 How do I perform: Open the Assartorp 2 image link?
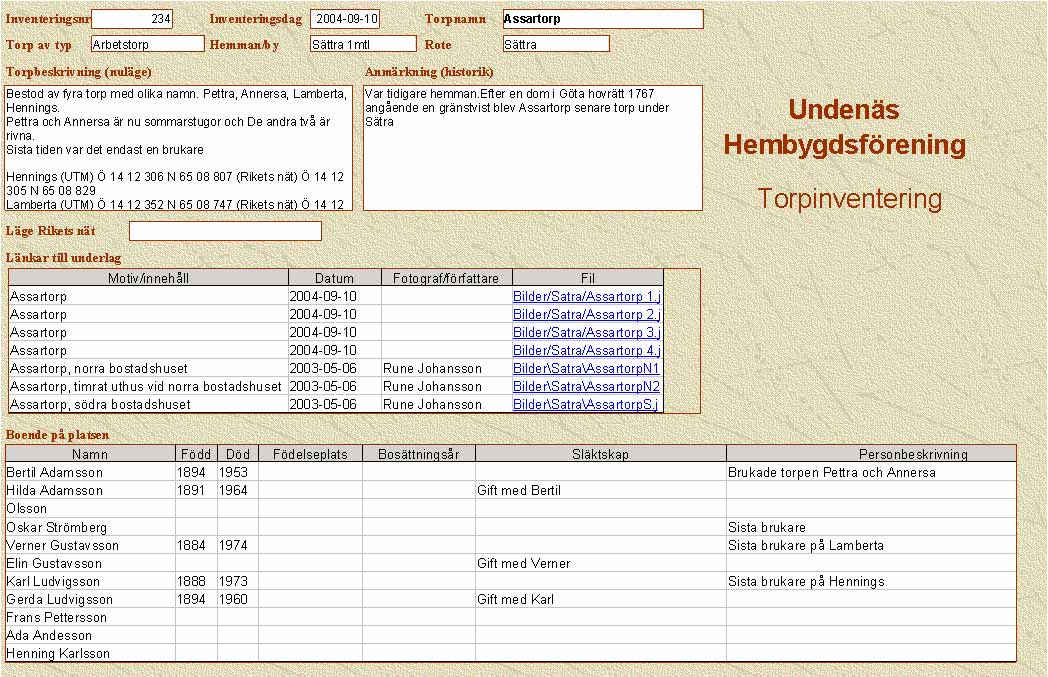pos(586,314)
